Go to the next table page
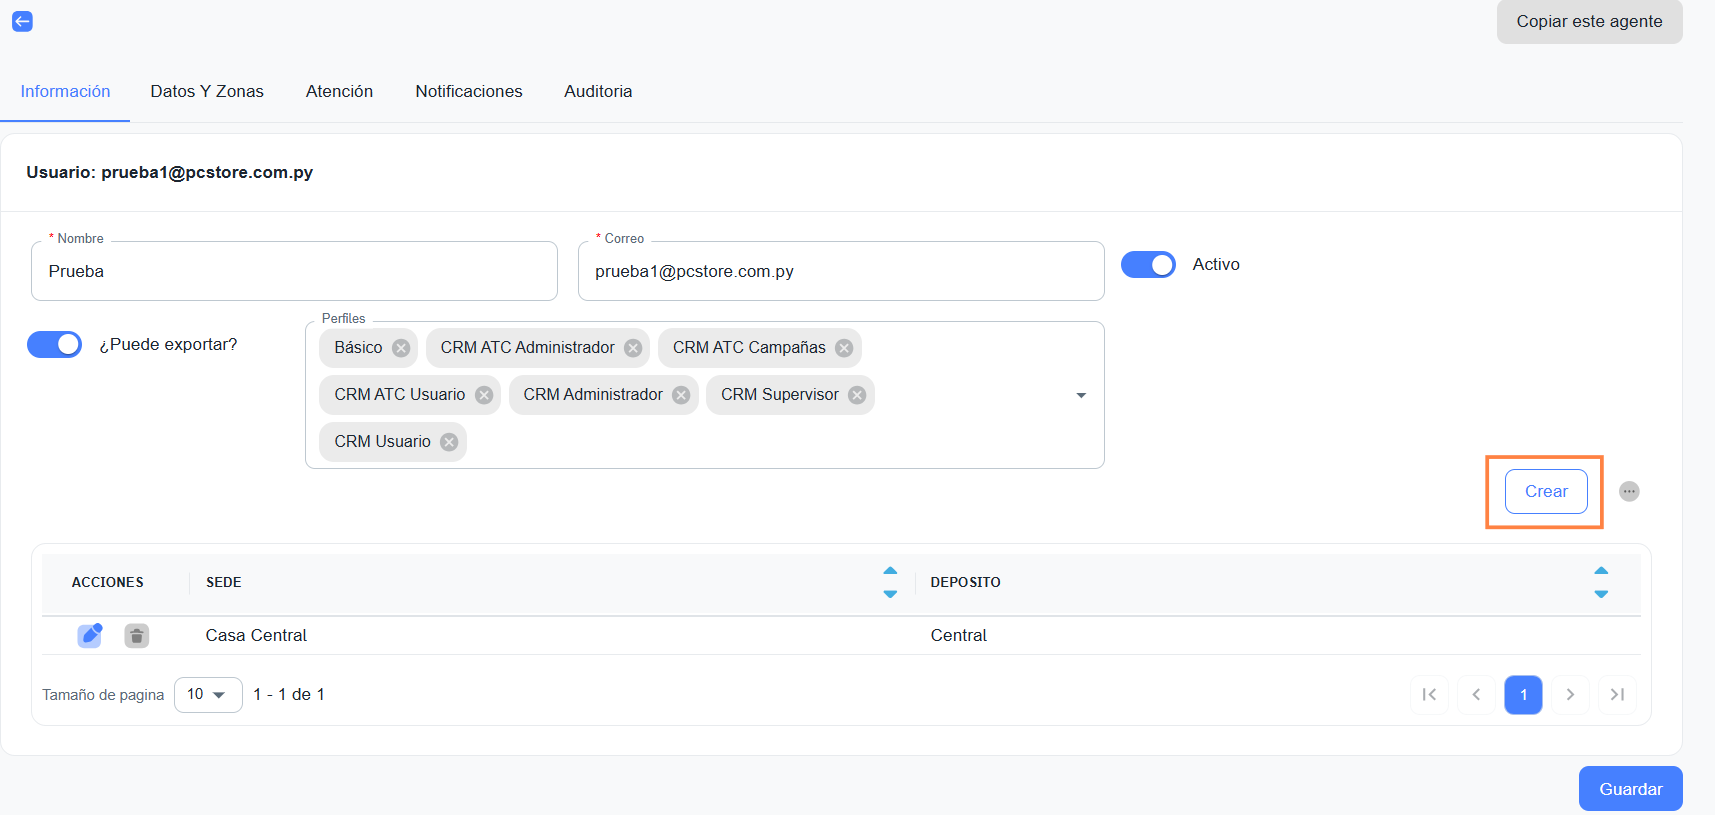This screenshot has width=1715, height=815. (x=1570, y=695)
